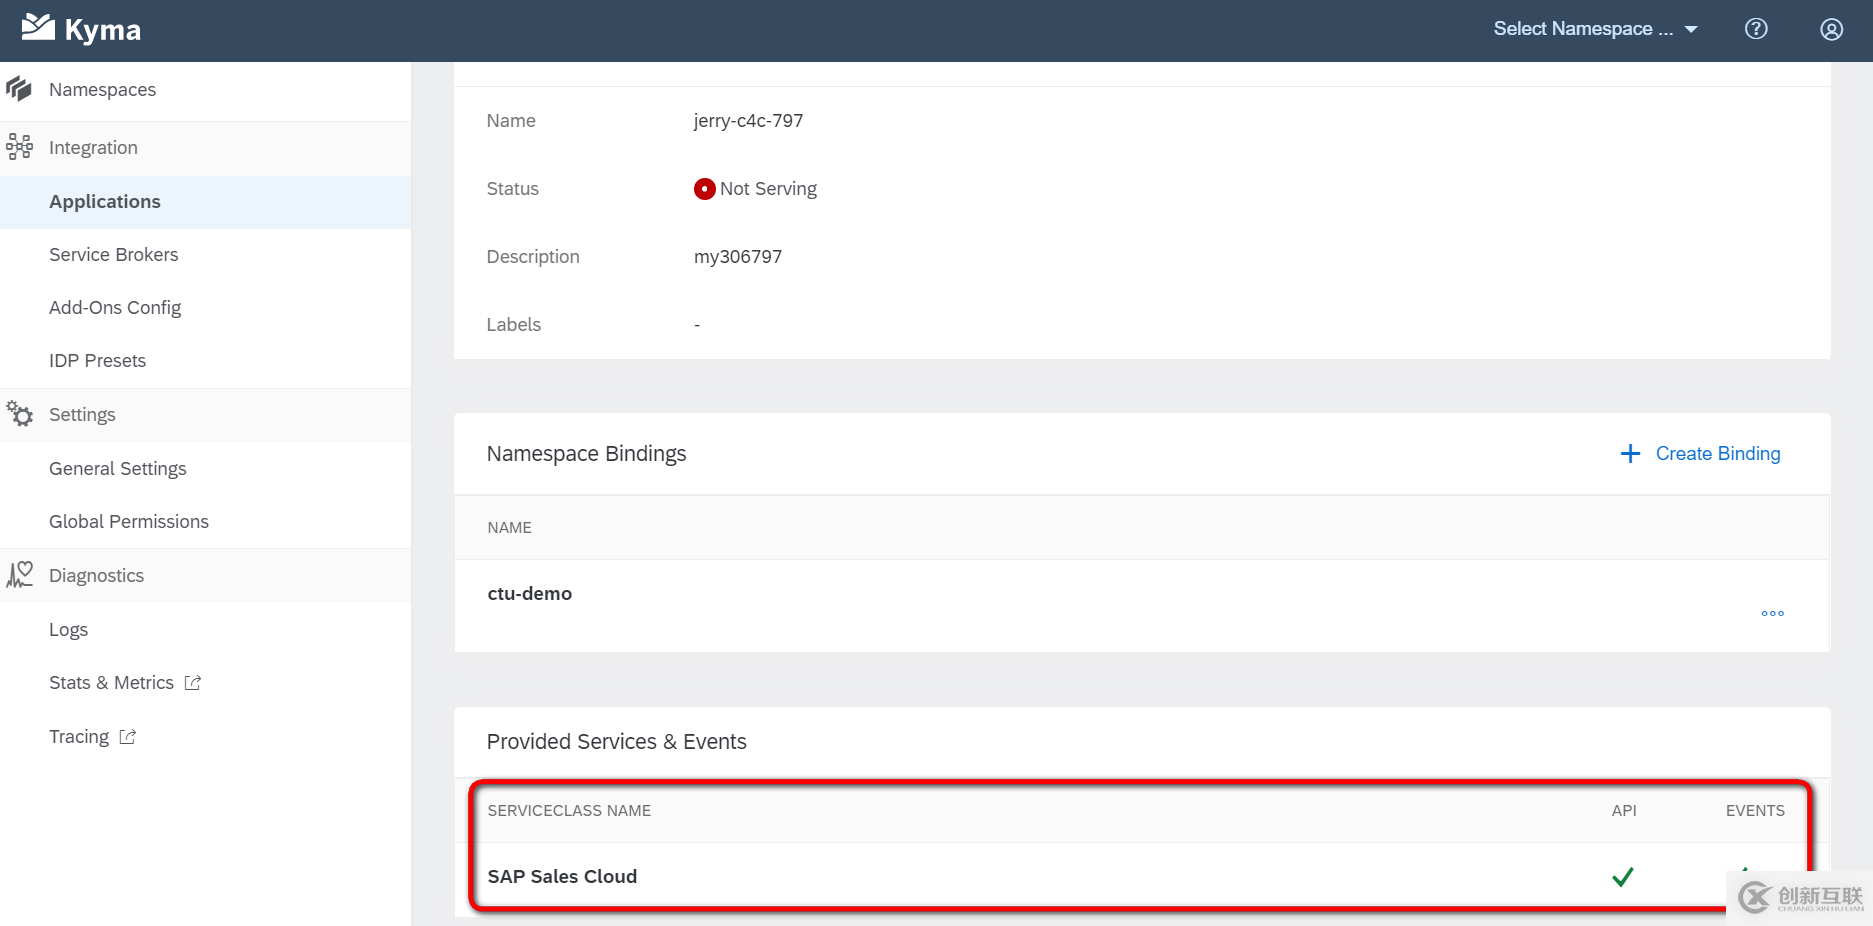Image resolution: width=1873 pixels, height=926 pixels.
Task: Open Global Permissions
Action: click(x=128, y=521)
